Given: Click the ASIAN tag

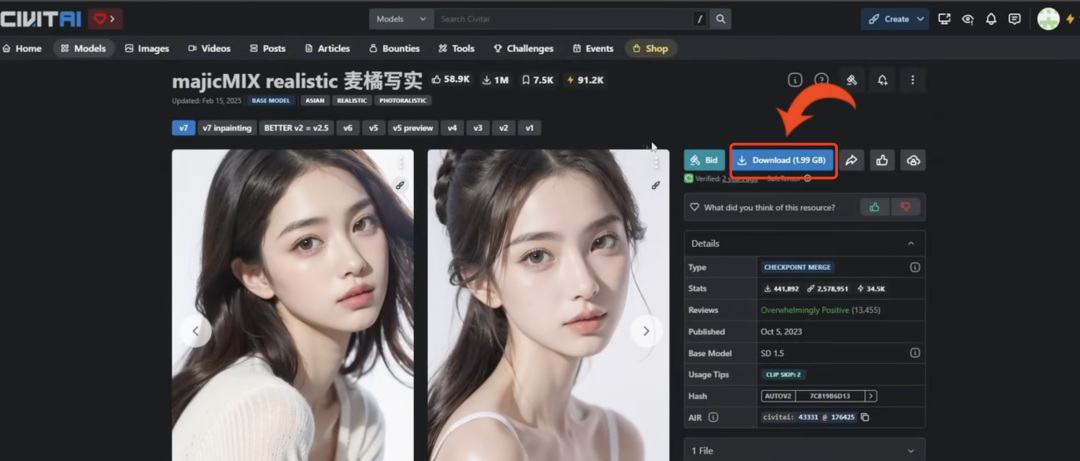Looking at the screenshot, I should [315, 101].
